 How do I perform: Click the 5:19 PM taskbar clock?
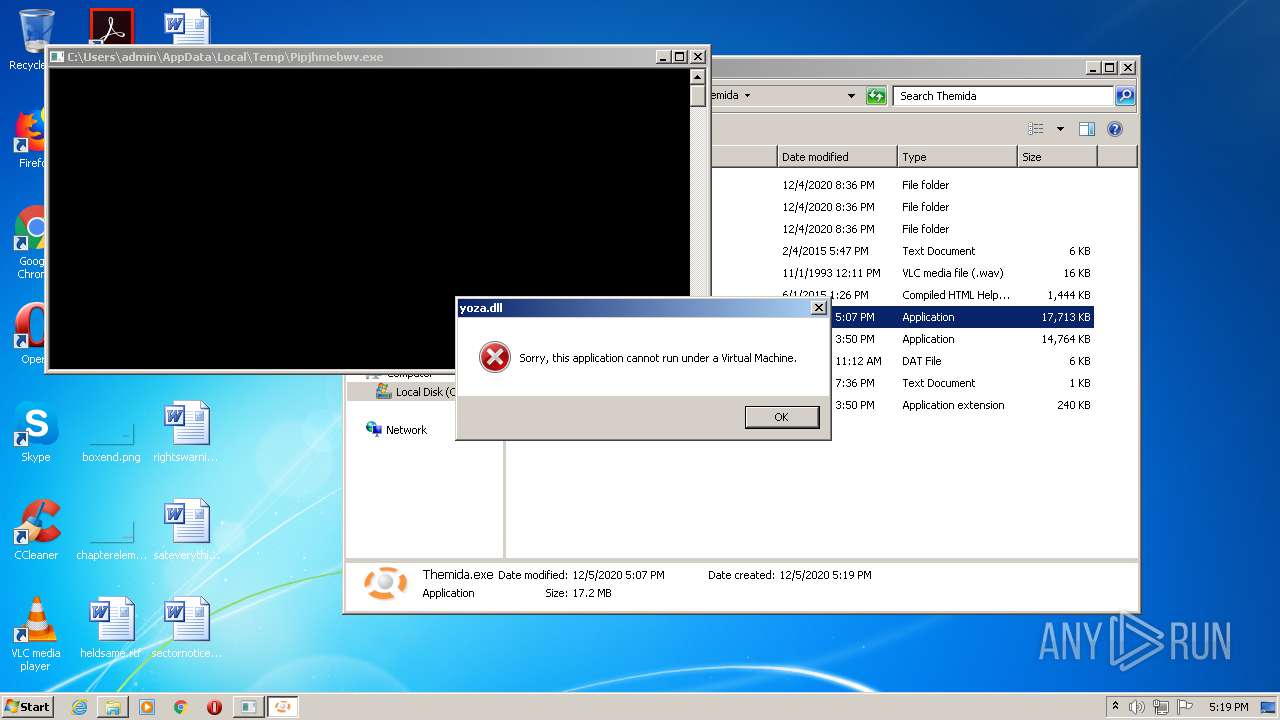tap(1228, 707)
